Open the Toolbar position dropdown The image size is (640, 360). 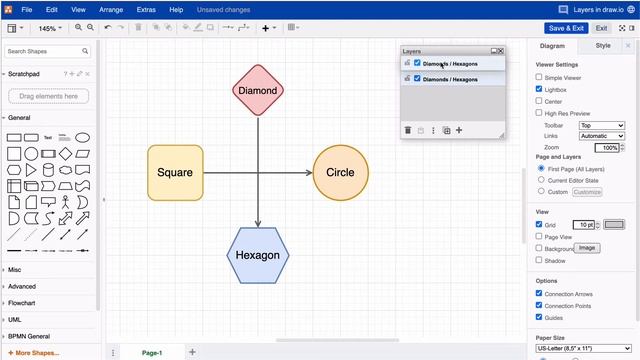(602, 125)
